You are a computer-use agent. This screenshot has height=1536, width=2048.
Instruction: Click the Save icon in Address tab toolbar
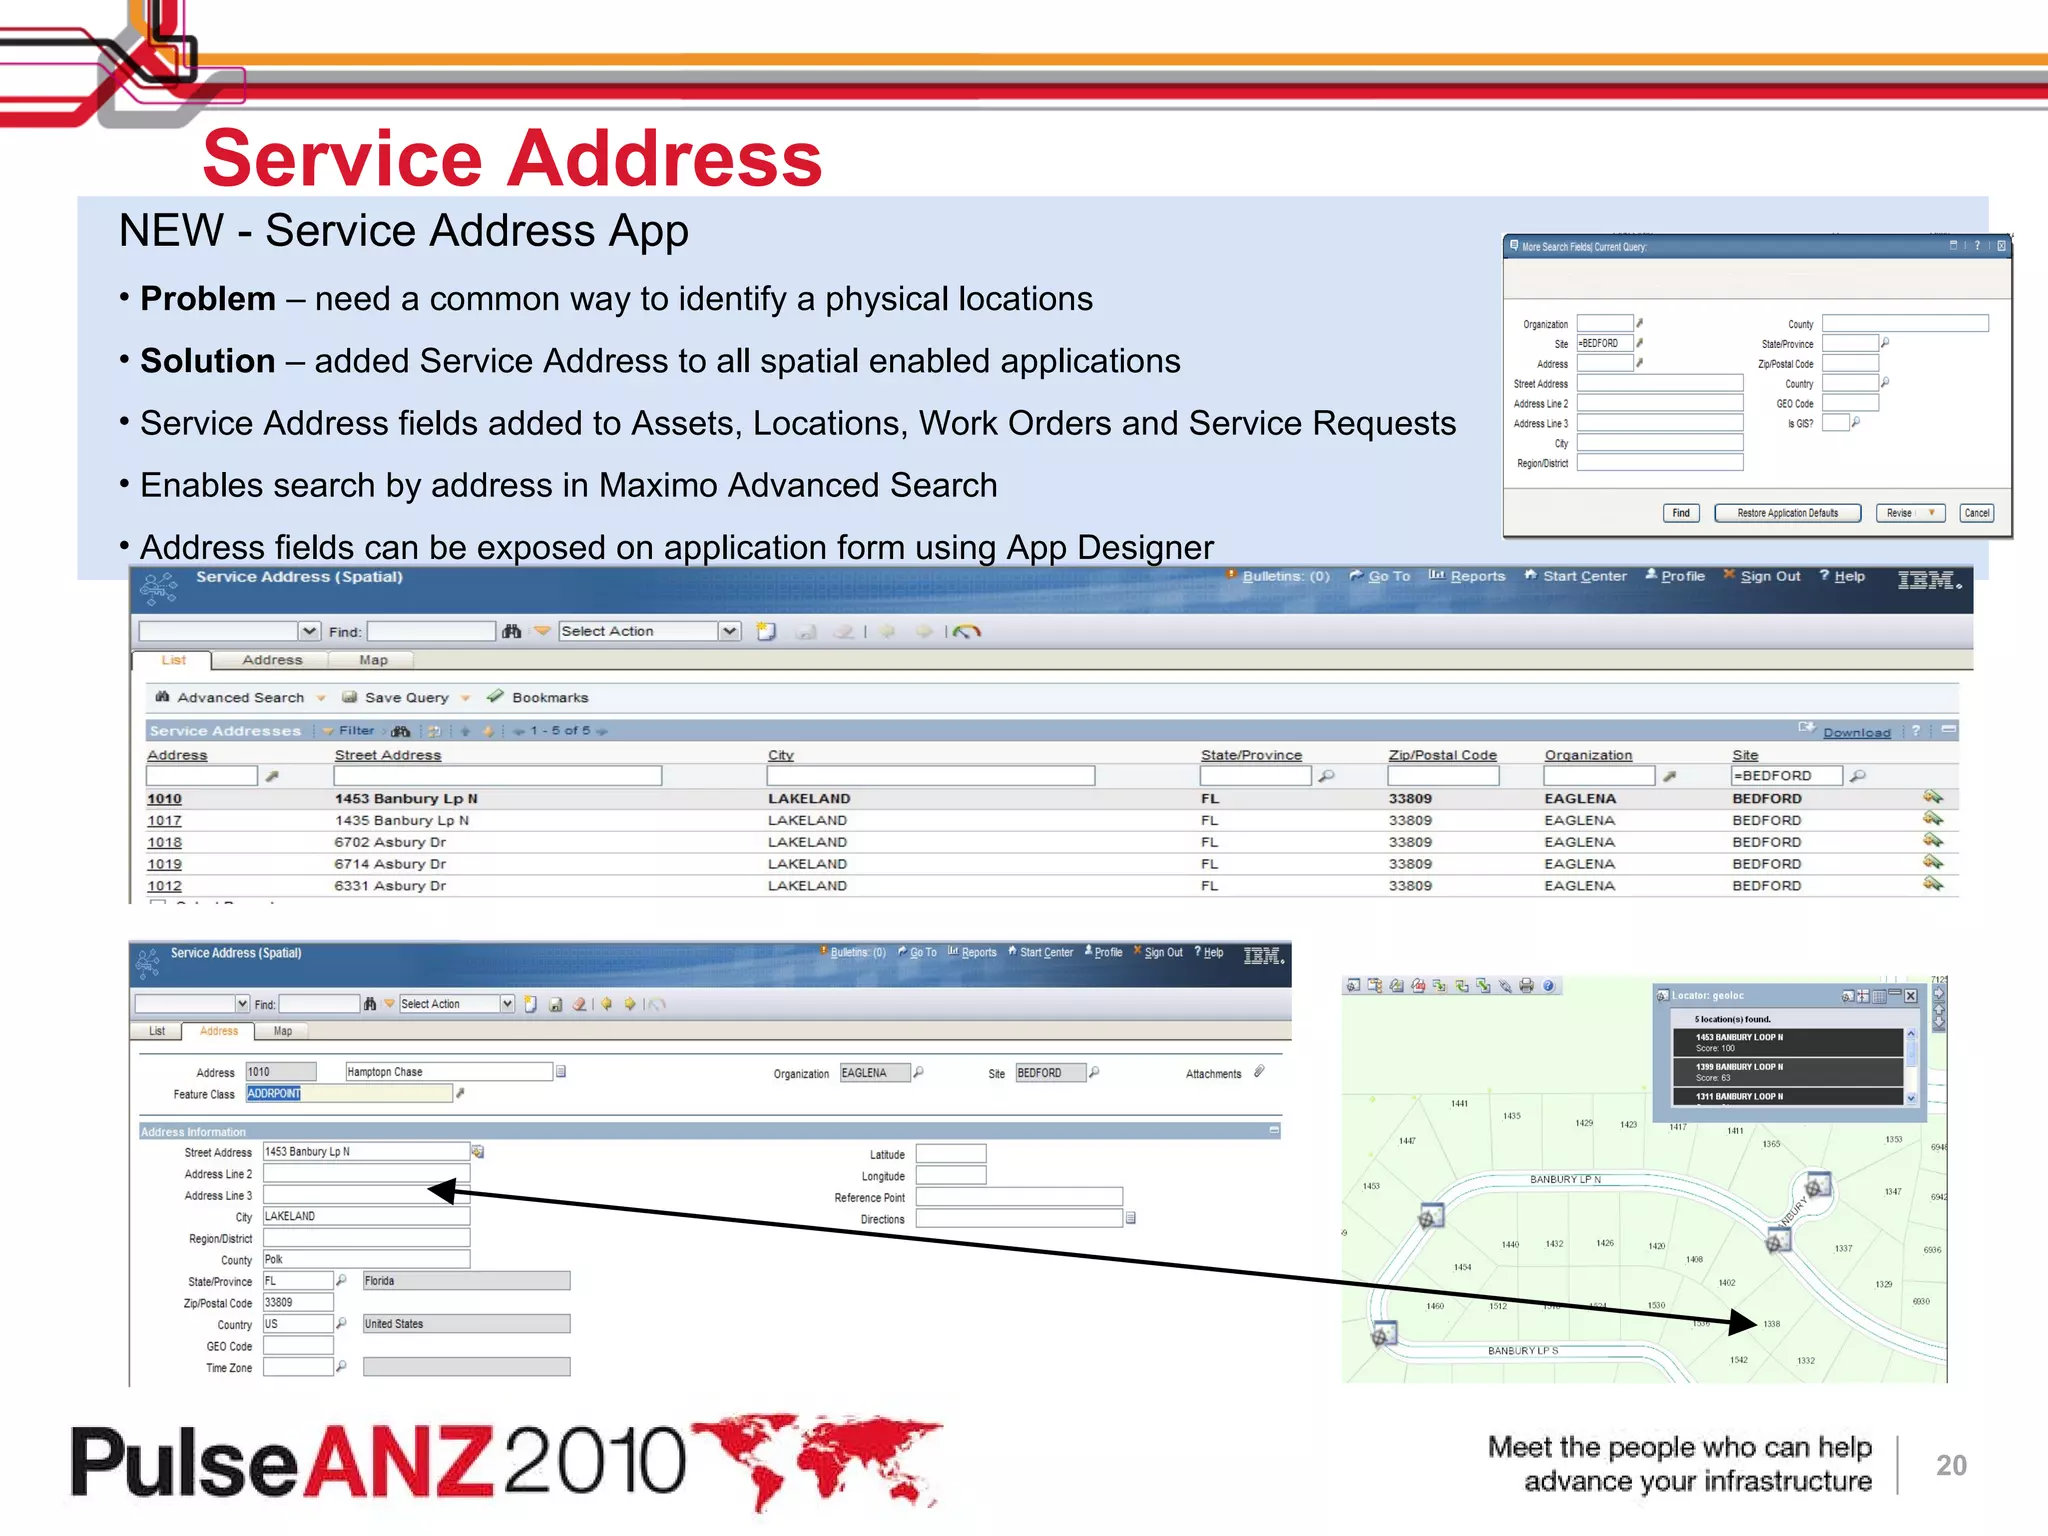coord(555,1004)
